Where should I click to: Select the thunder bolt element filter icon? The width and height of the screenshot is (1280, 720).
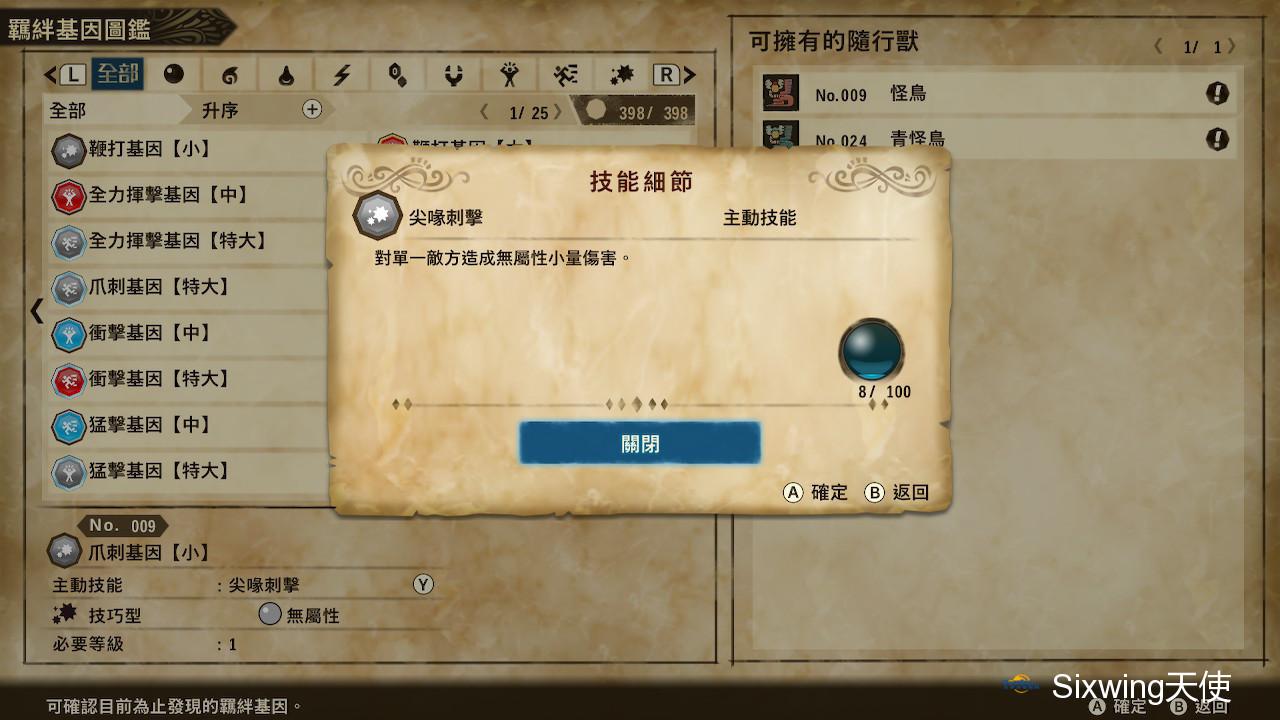pyautogui.click(x=342, y=75)
